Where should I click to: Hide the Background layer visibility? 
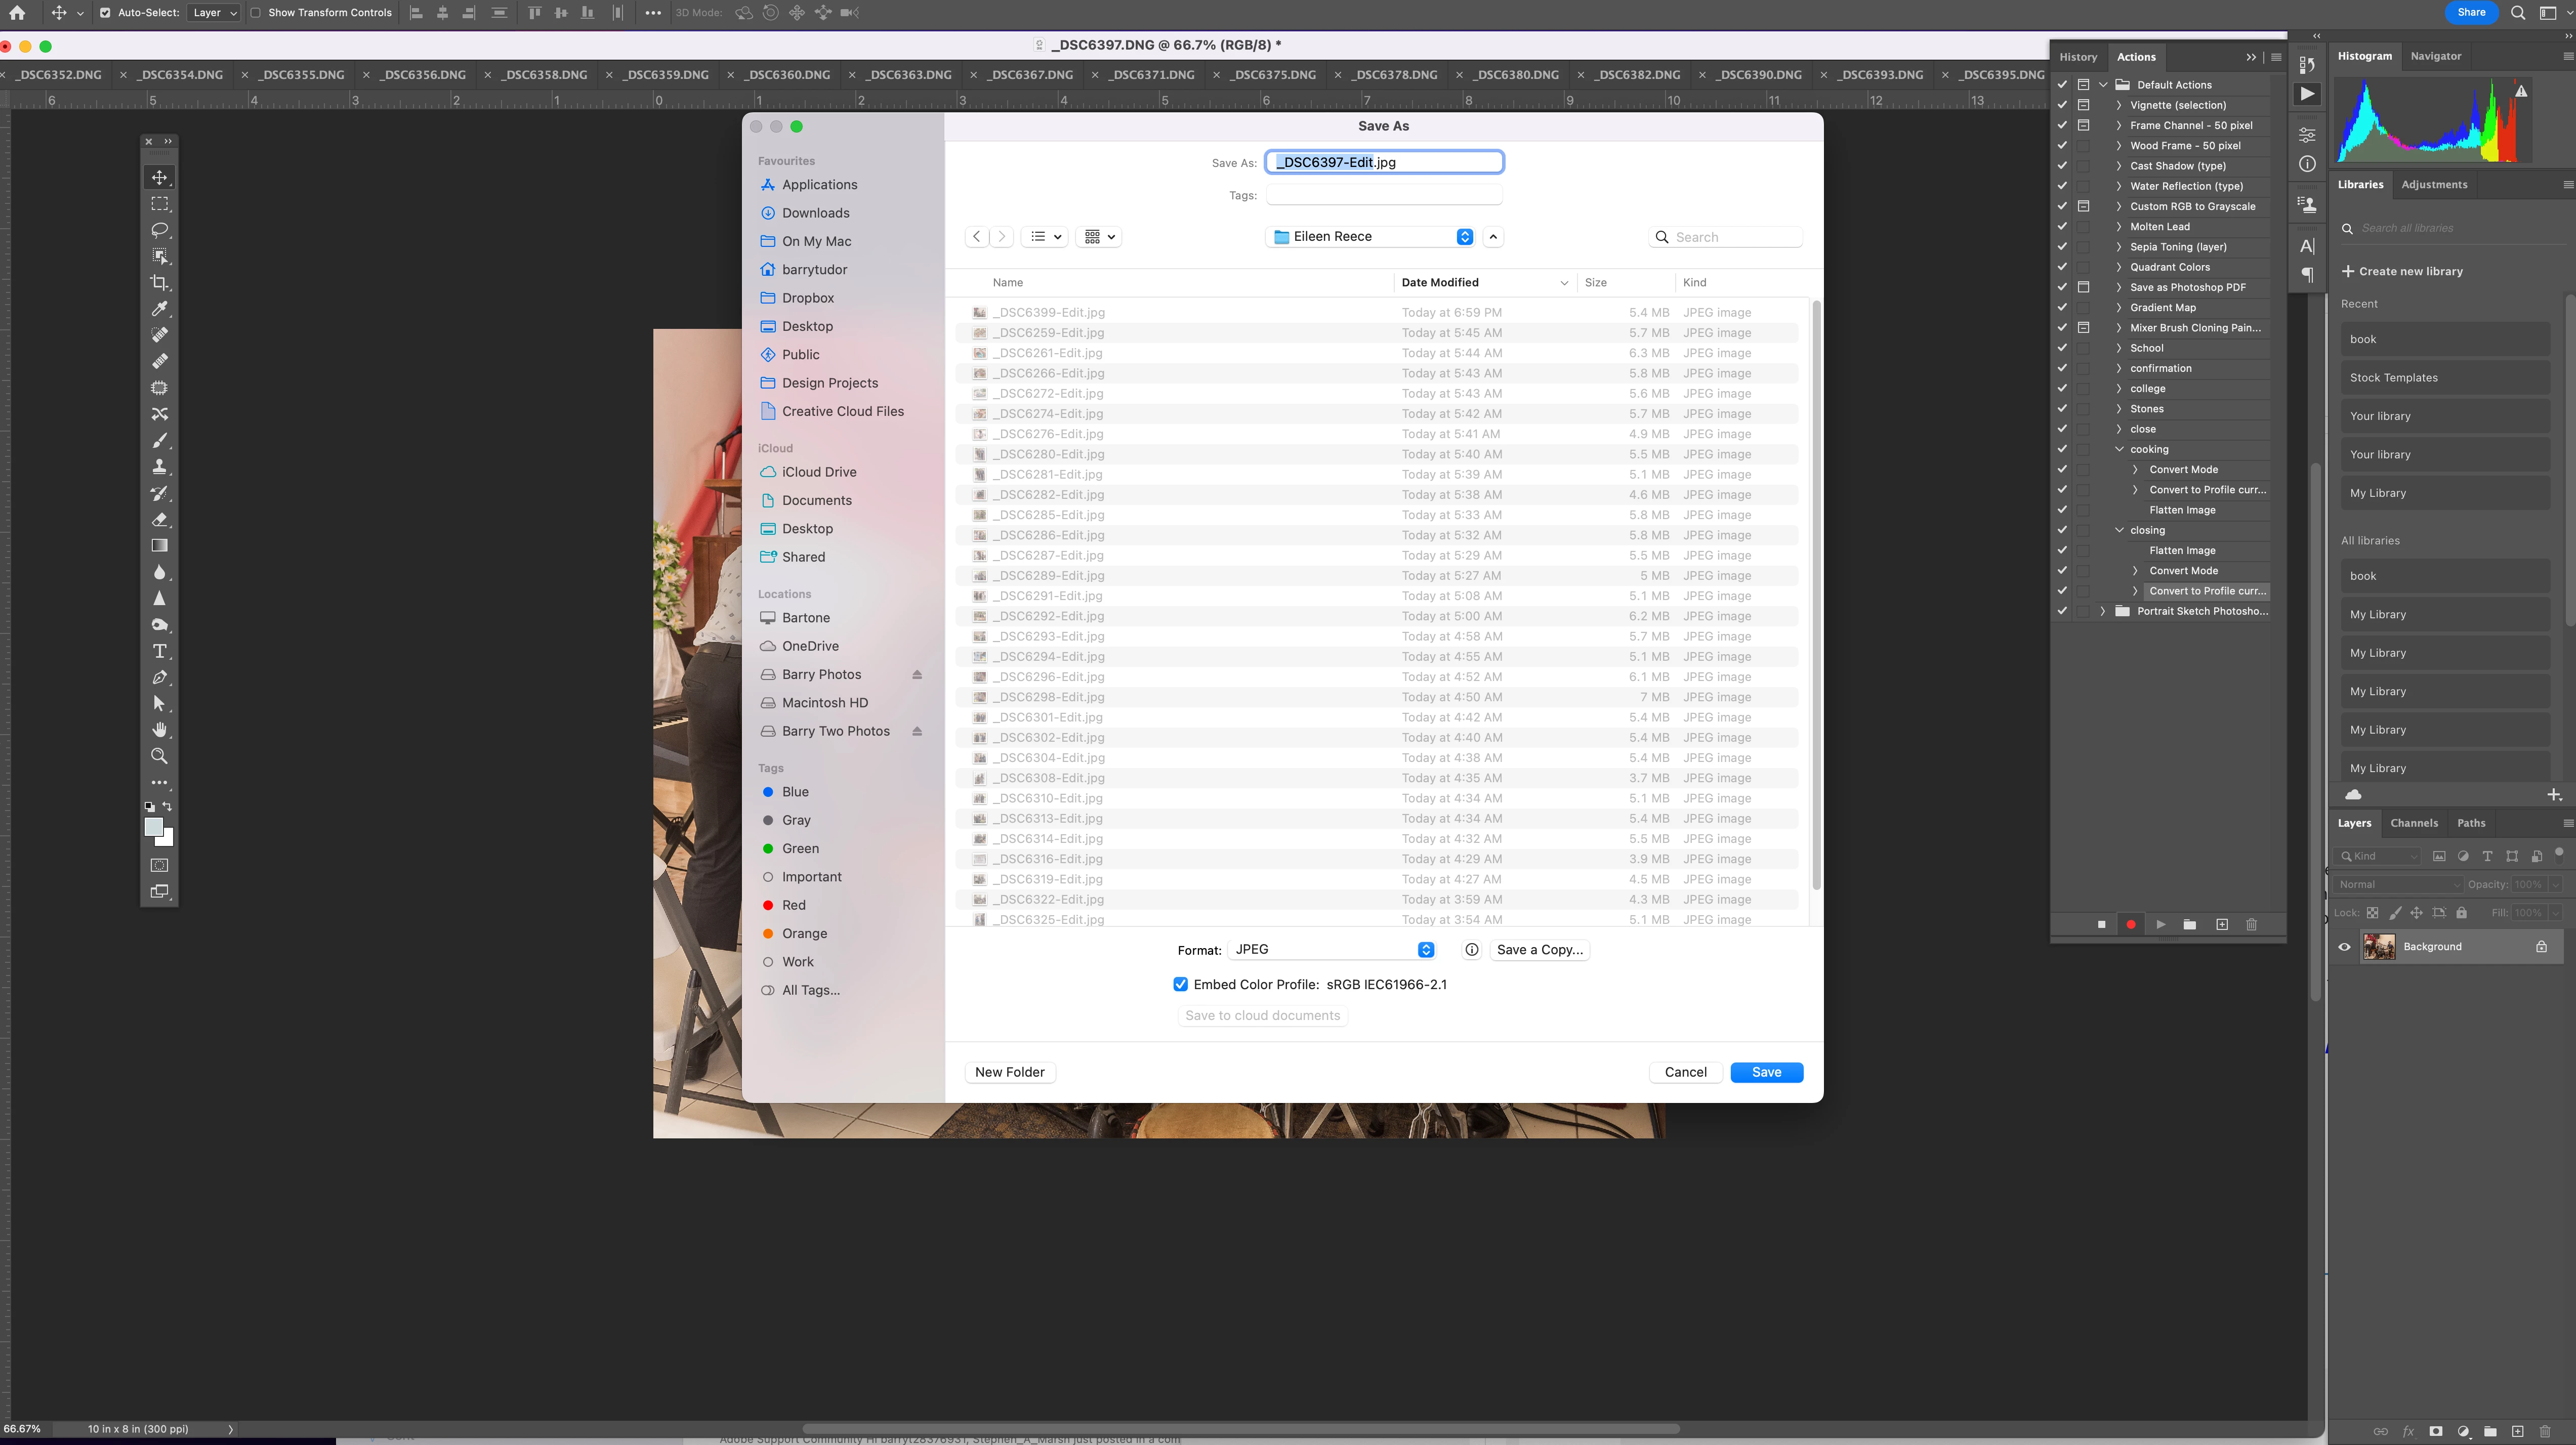tap(2344, 947)
